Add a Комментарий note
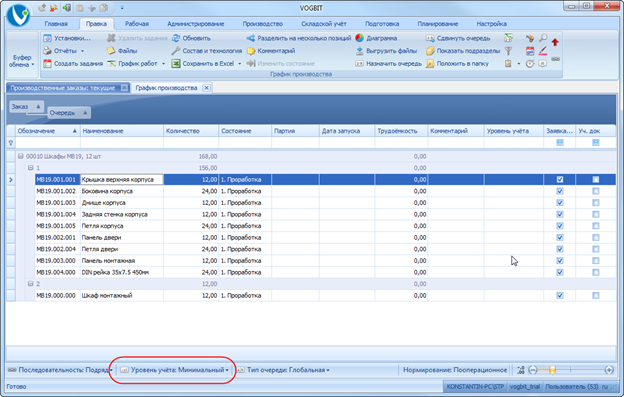 [271, 51]
